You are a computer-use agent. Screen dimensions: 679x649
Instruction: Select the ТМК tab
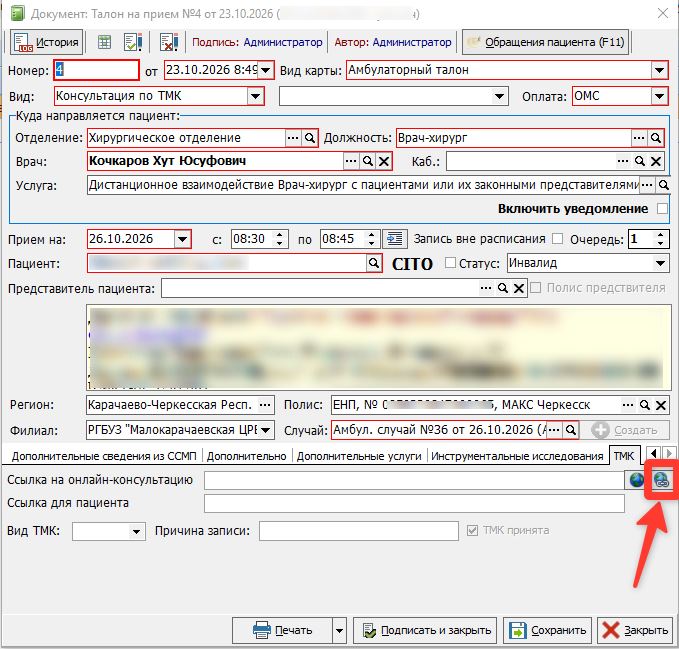click(x=624, y=456)
